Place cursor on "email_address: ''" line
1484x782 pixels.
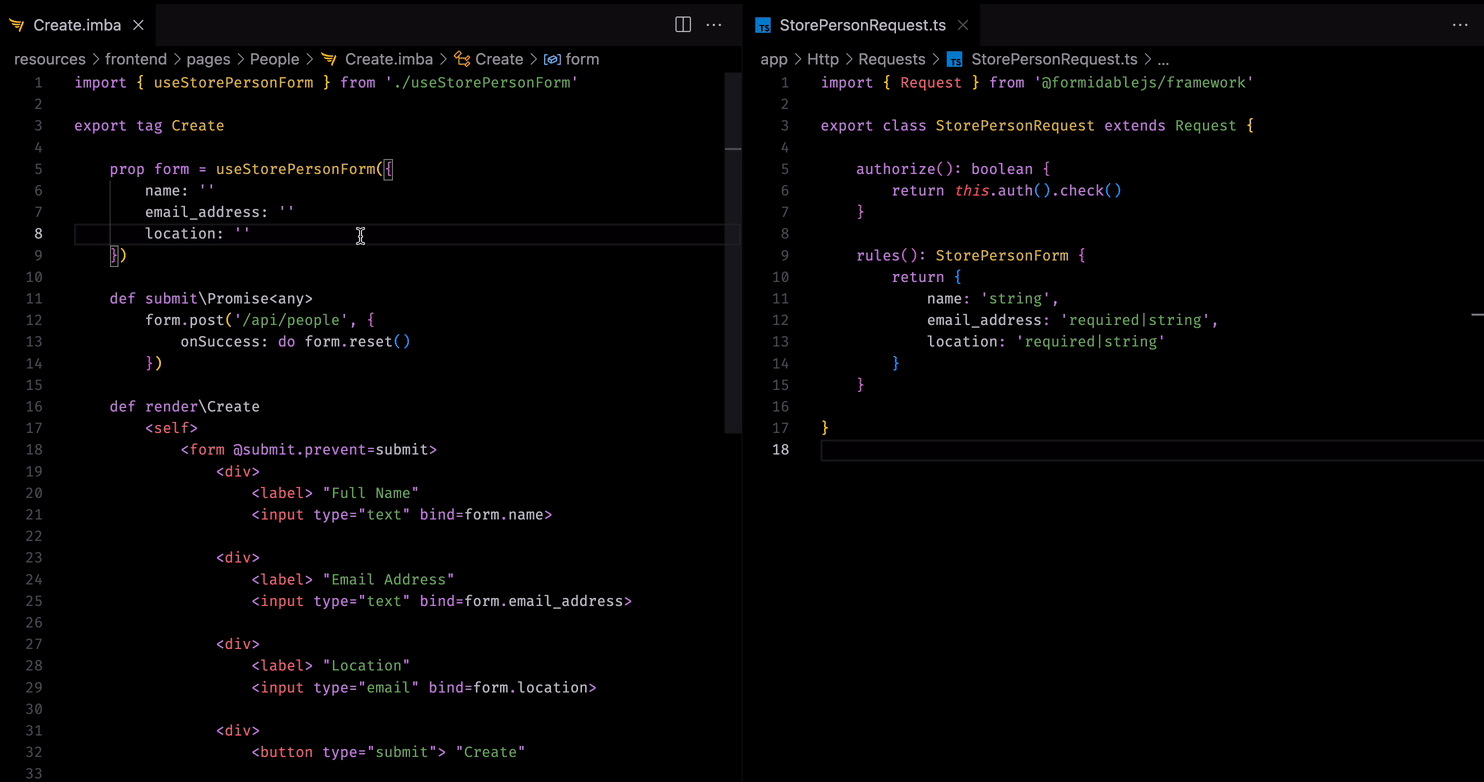tap(220, 212)
